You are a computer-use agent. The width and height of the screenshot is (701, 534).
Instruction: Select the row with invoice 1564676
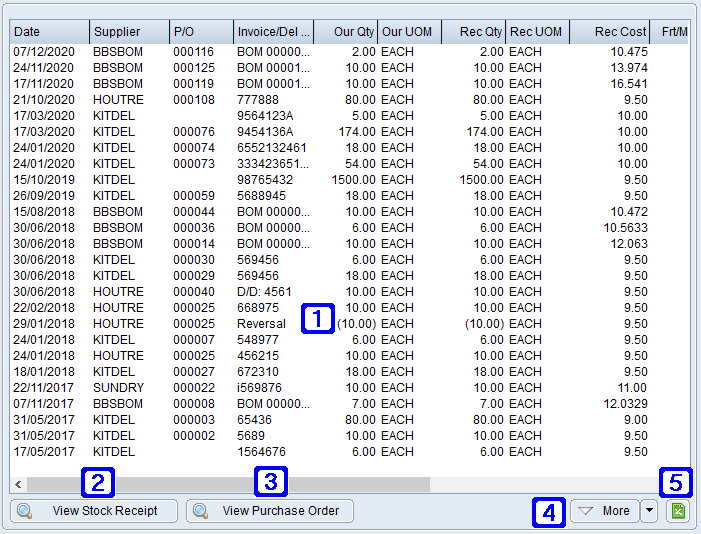click(261, 452)
